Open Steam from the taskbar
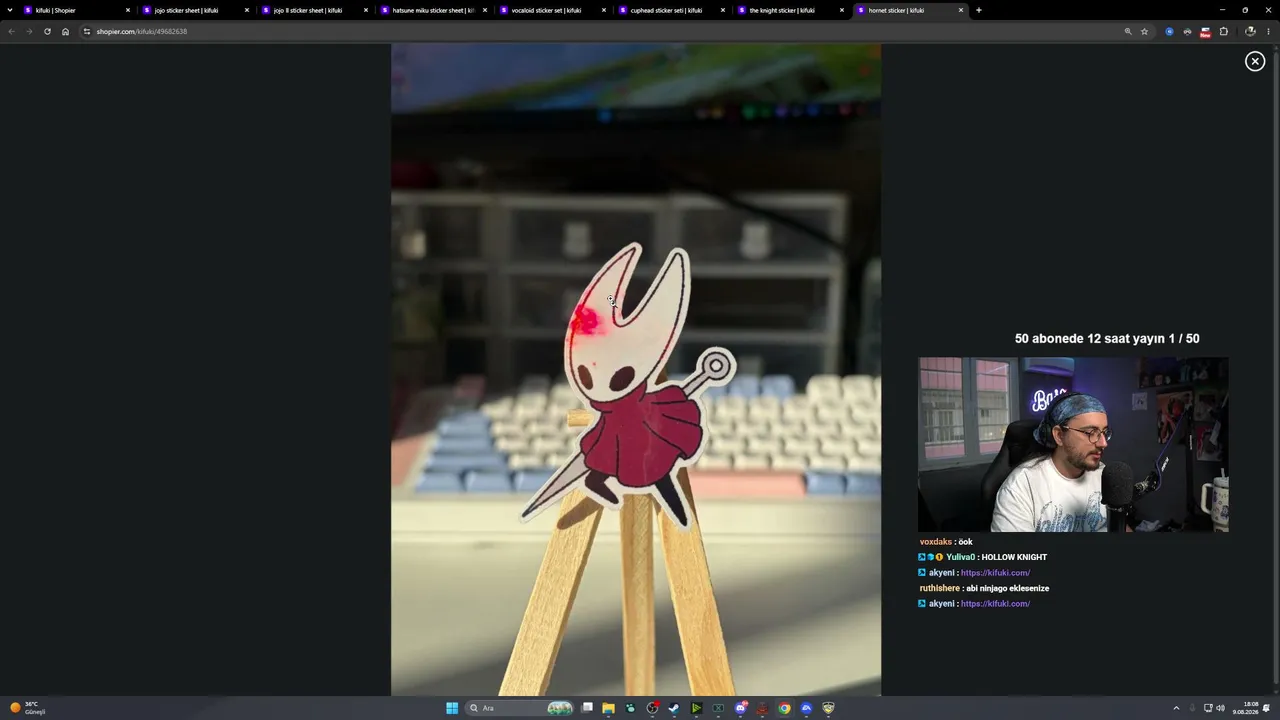This screenshot has width=1280, height=720. (x=674, y=708)
